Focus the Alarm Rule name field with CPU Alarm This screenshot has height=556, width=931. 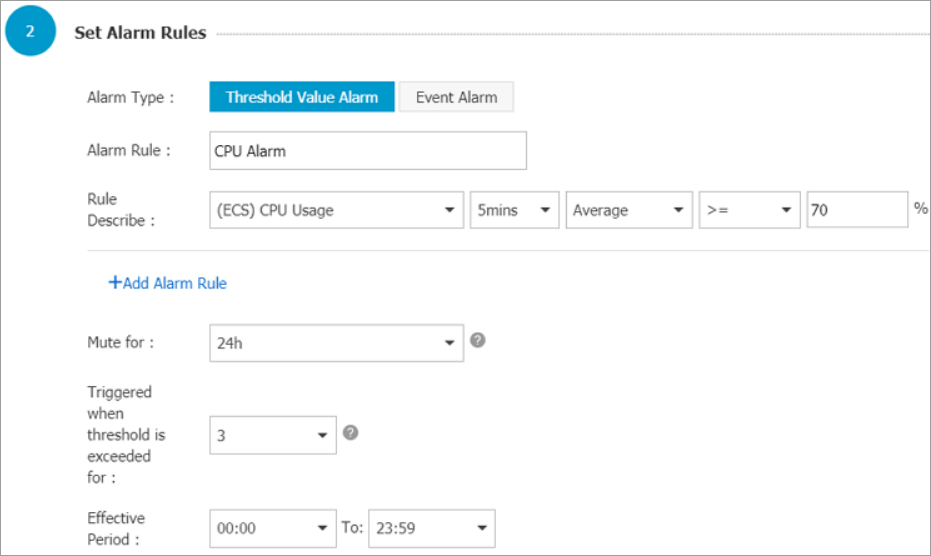pyautogui.click(x=368, y=151)
